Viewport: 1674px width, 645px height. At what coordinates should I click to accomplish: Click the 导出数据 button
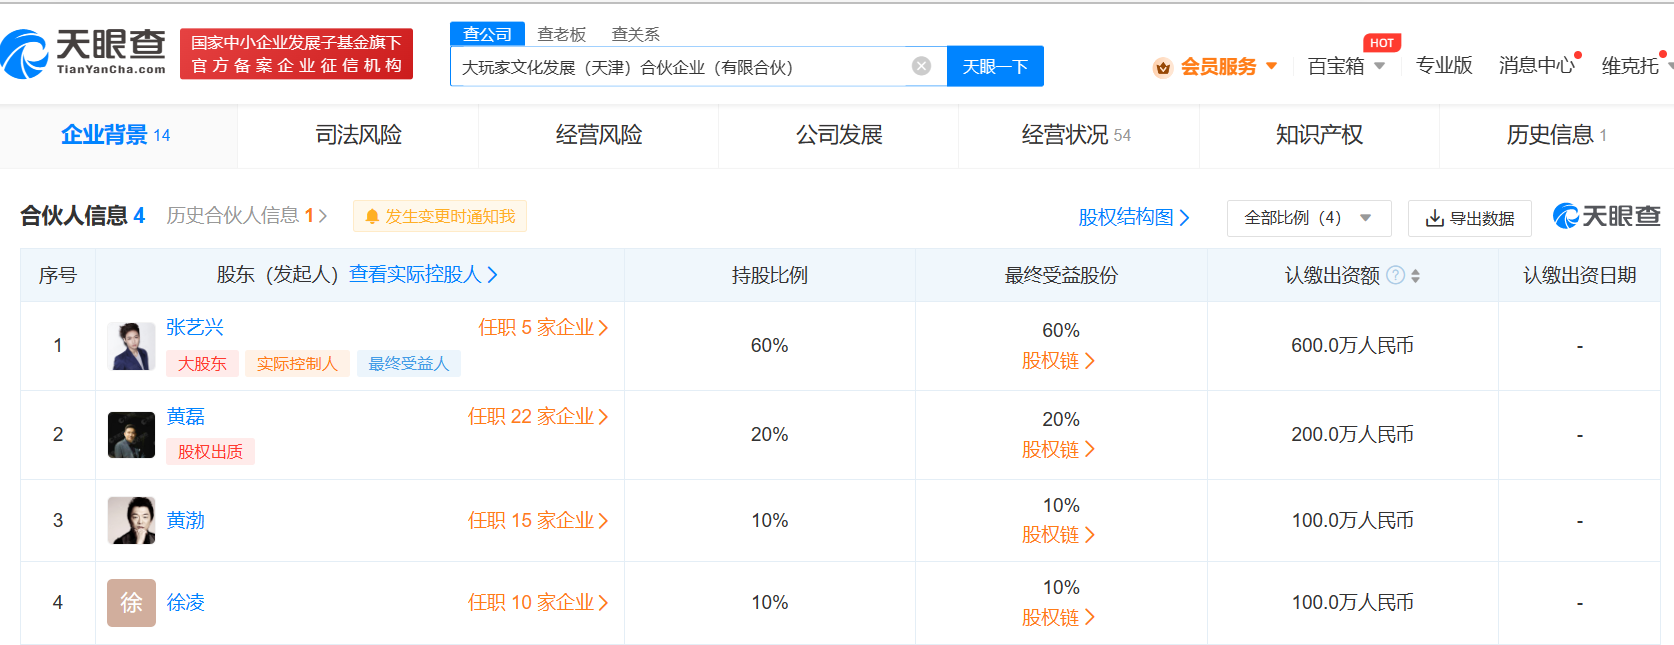click(x=1470, y=218)
